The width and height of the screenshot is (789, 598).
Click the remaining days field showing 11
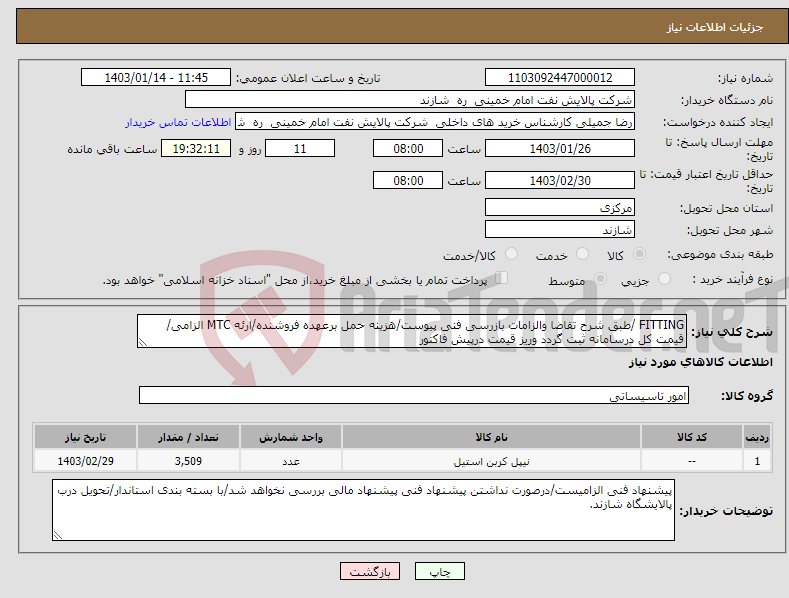coord(300,148)
